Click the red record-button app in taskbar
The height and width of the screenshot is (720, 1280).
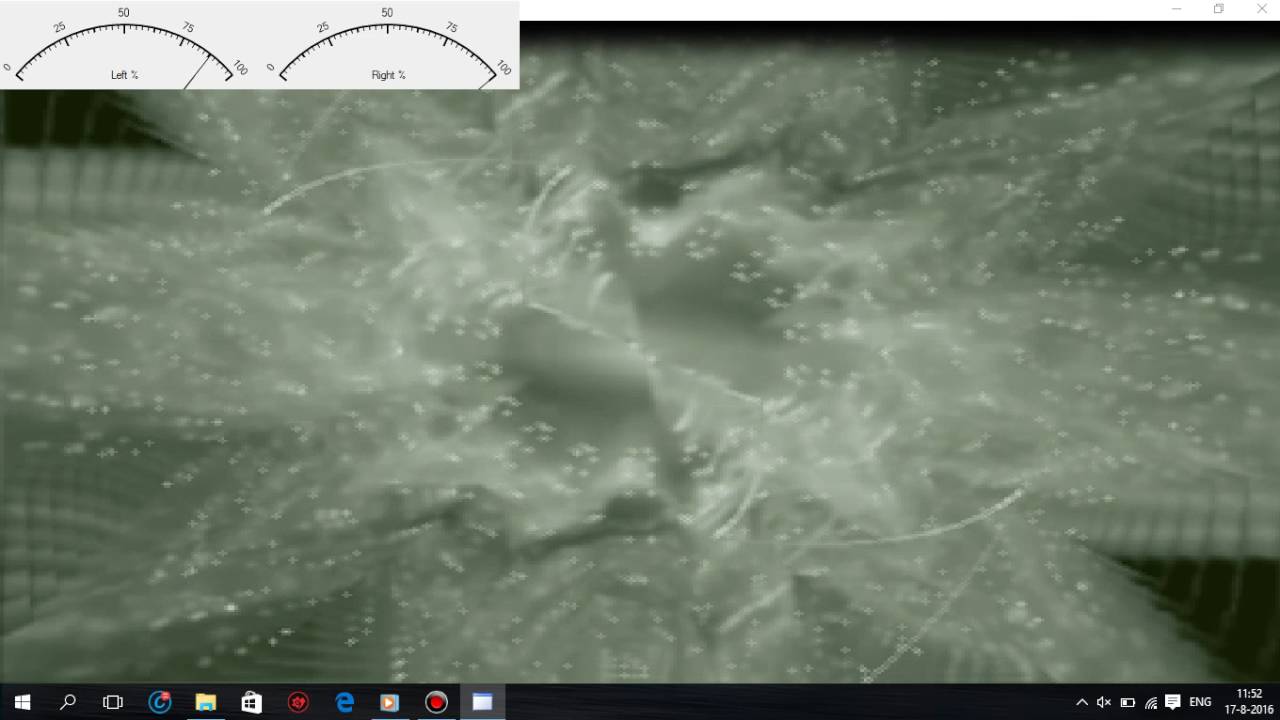click(436, 702)
